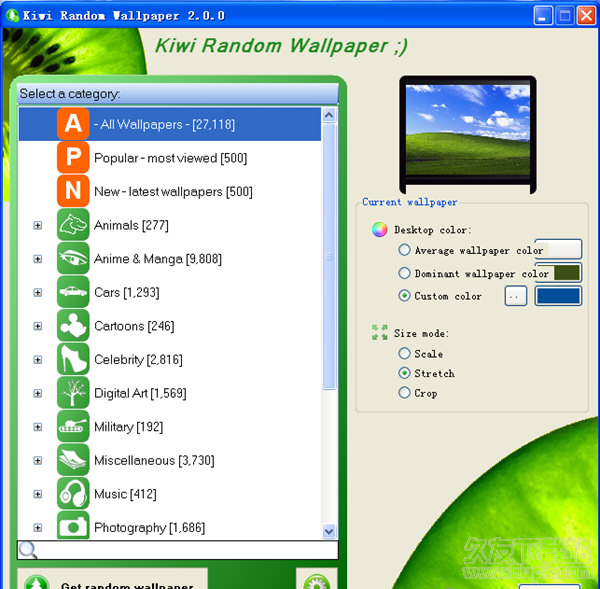Click the orange P Popular icon
Viewport: 600px width, 589px height.
coord(73,157)
